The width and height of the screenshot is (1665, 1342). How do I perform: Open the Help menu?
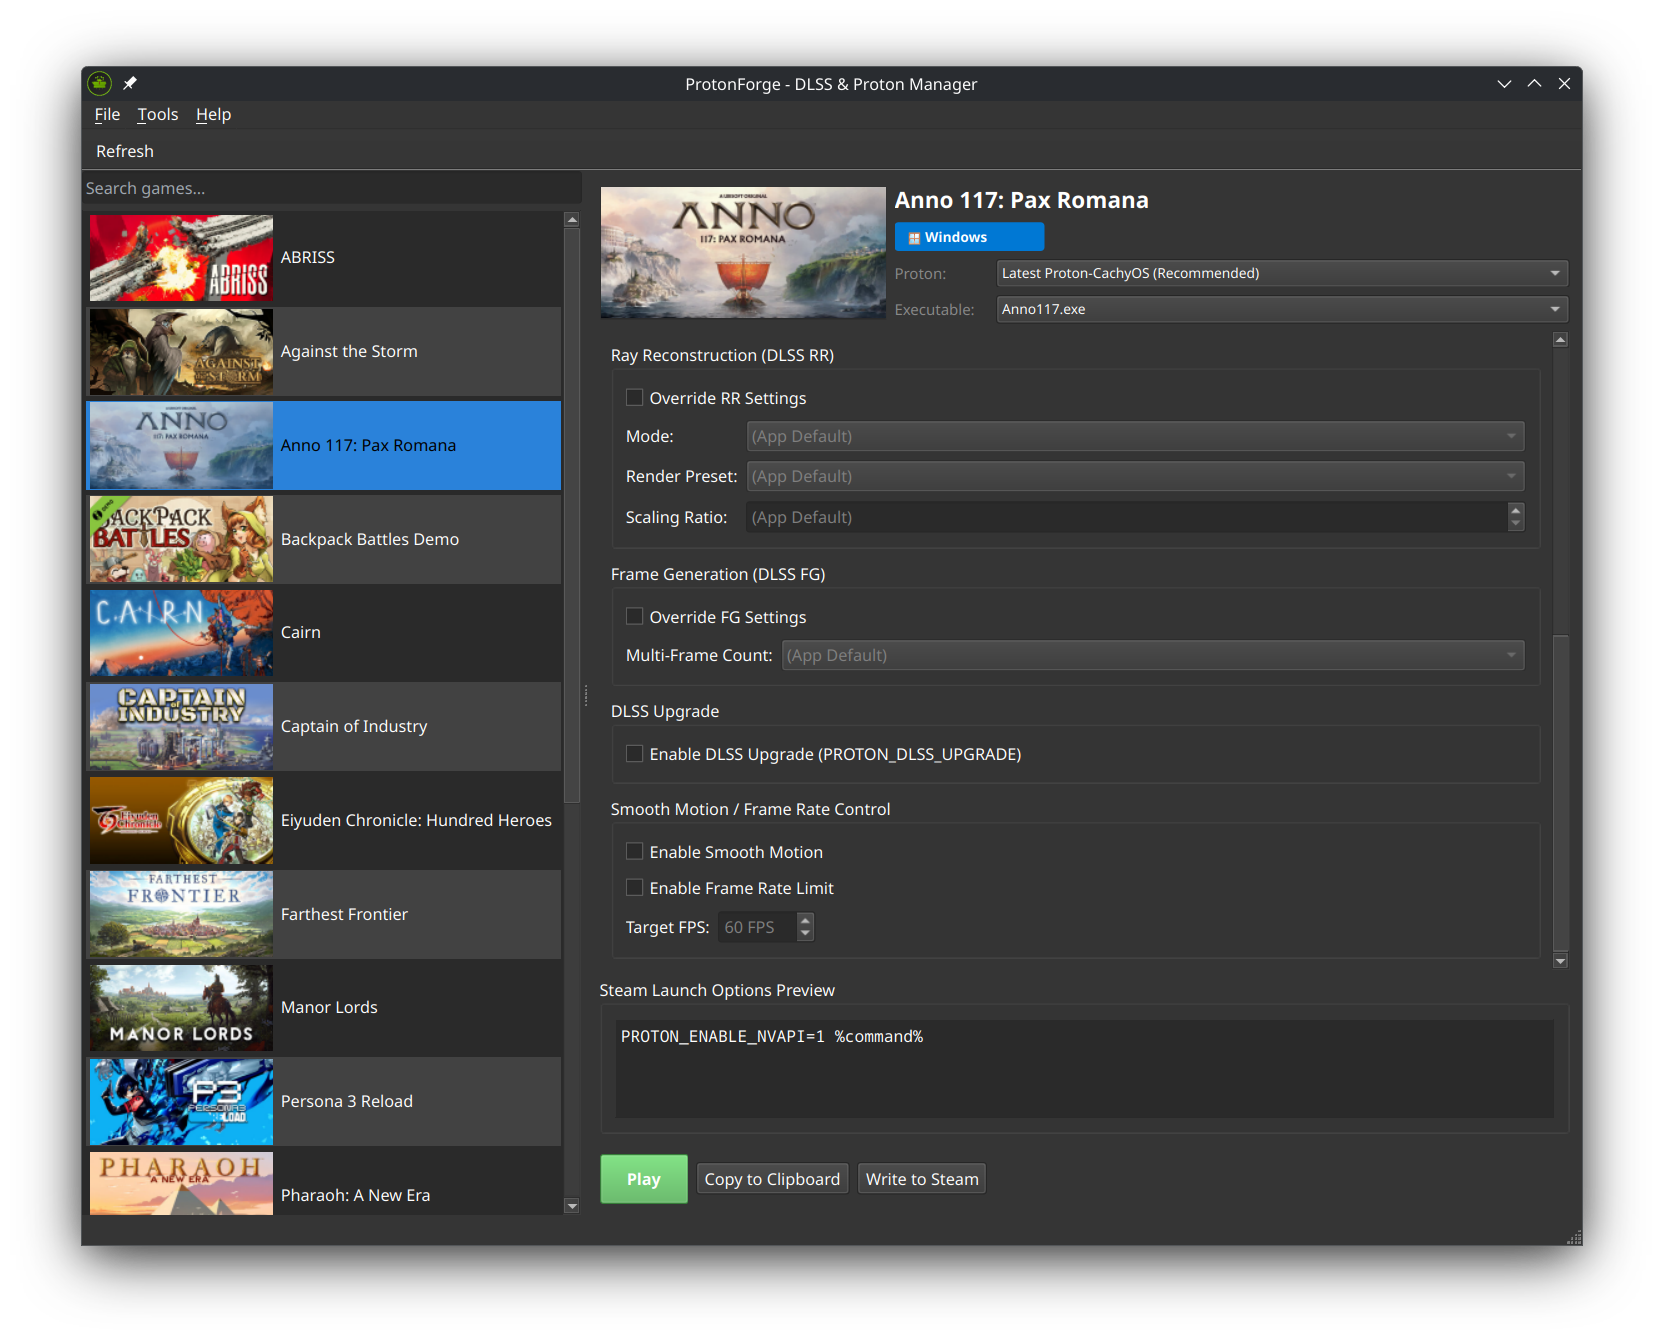[213, 115]
